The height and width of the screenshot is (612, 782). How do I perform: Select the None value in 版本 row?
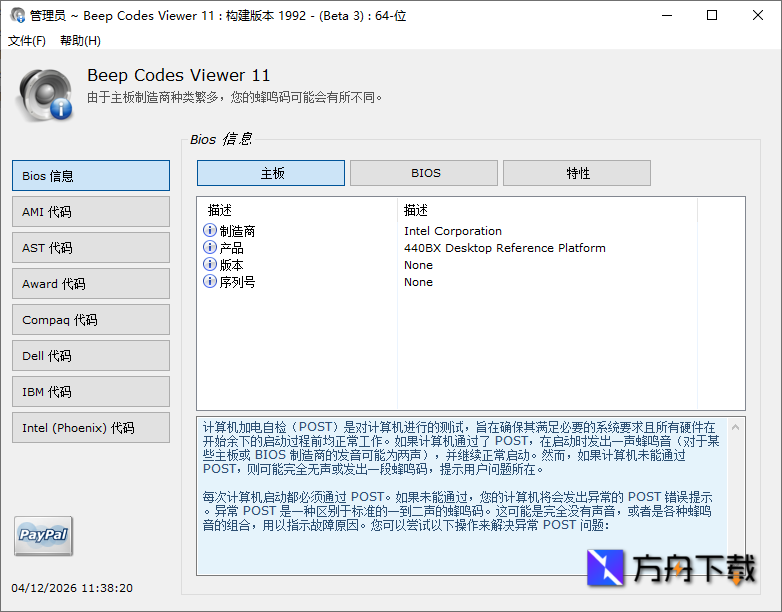418,265
